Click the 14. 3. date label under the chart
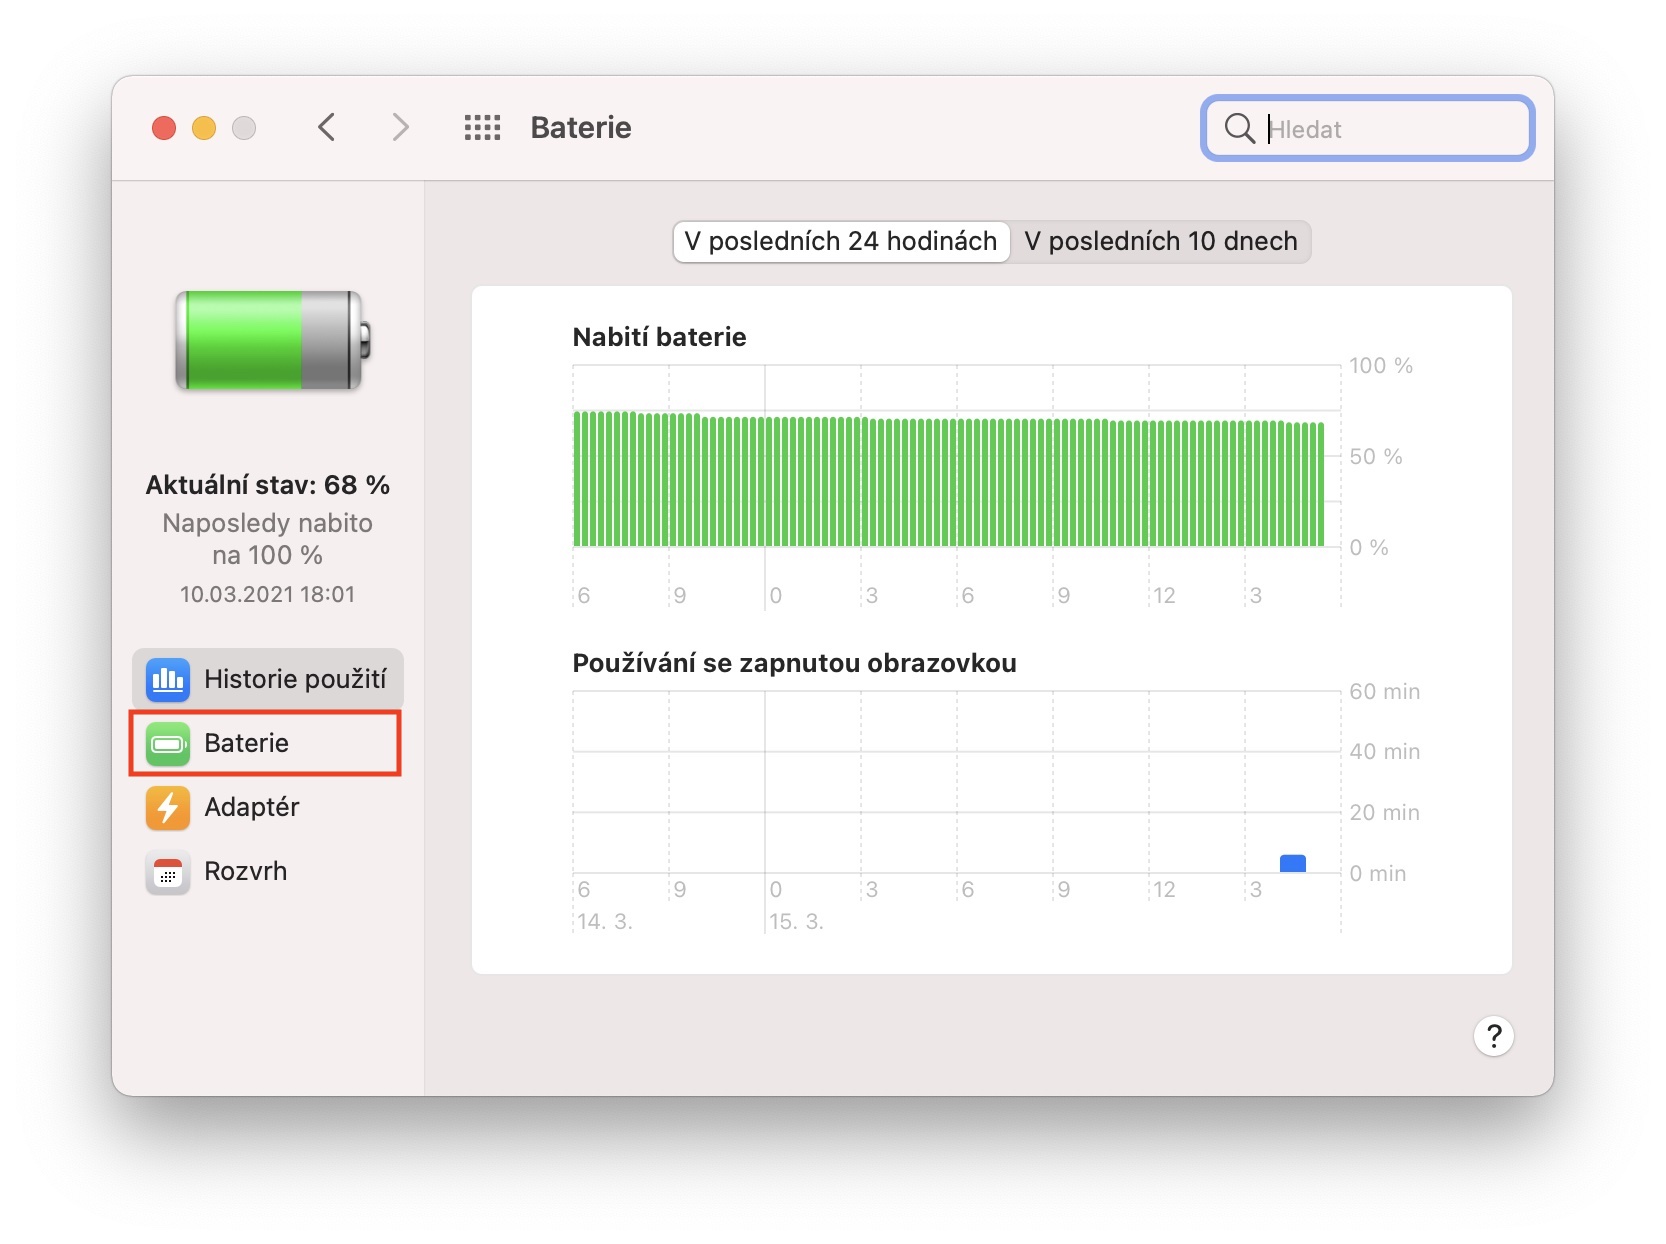1666x1244 pixels. click(605, 922)
